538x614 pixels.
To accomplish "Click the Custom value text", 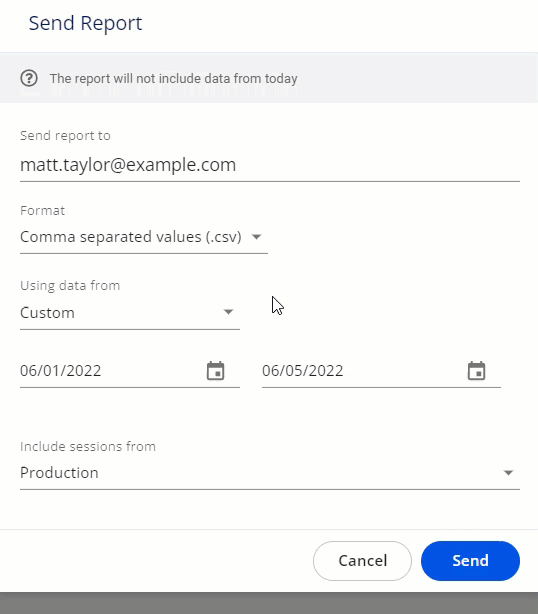I will (47, 312).
